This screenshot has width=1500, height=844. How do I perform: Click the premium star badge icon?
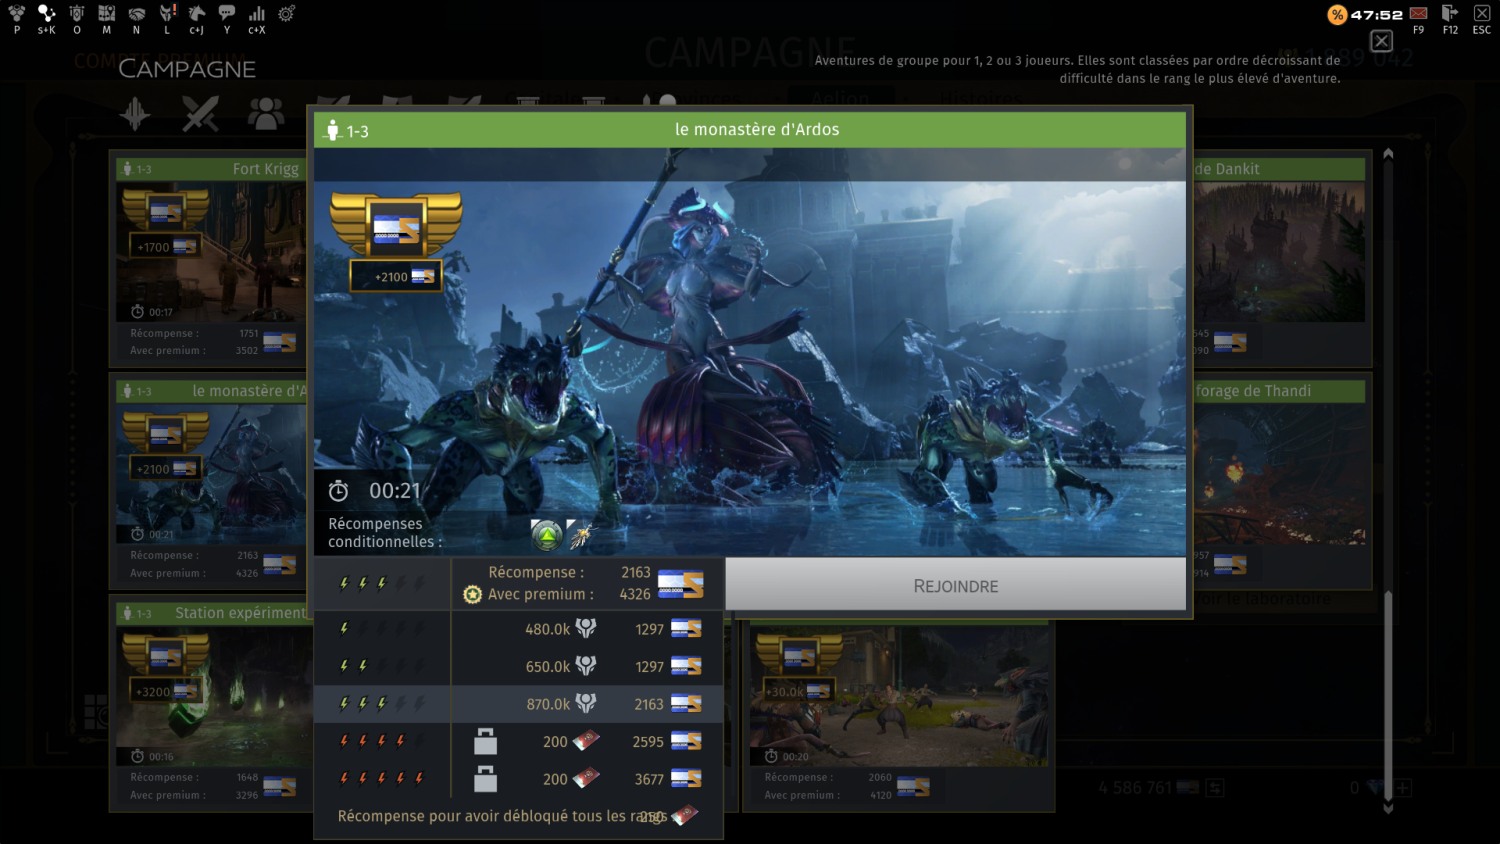tap(473, 595)
